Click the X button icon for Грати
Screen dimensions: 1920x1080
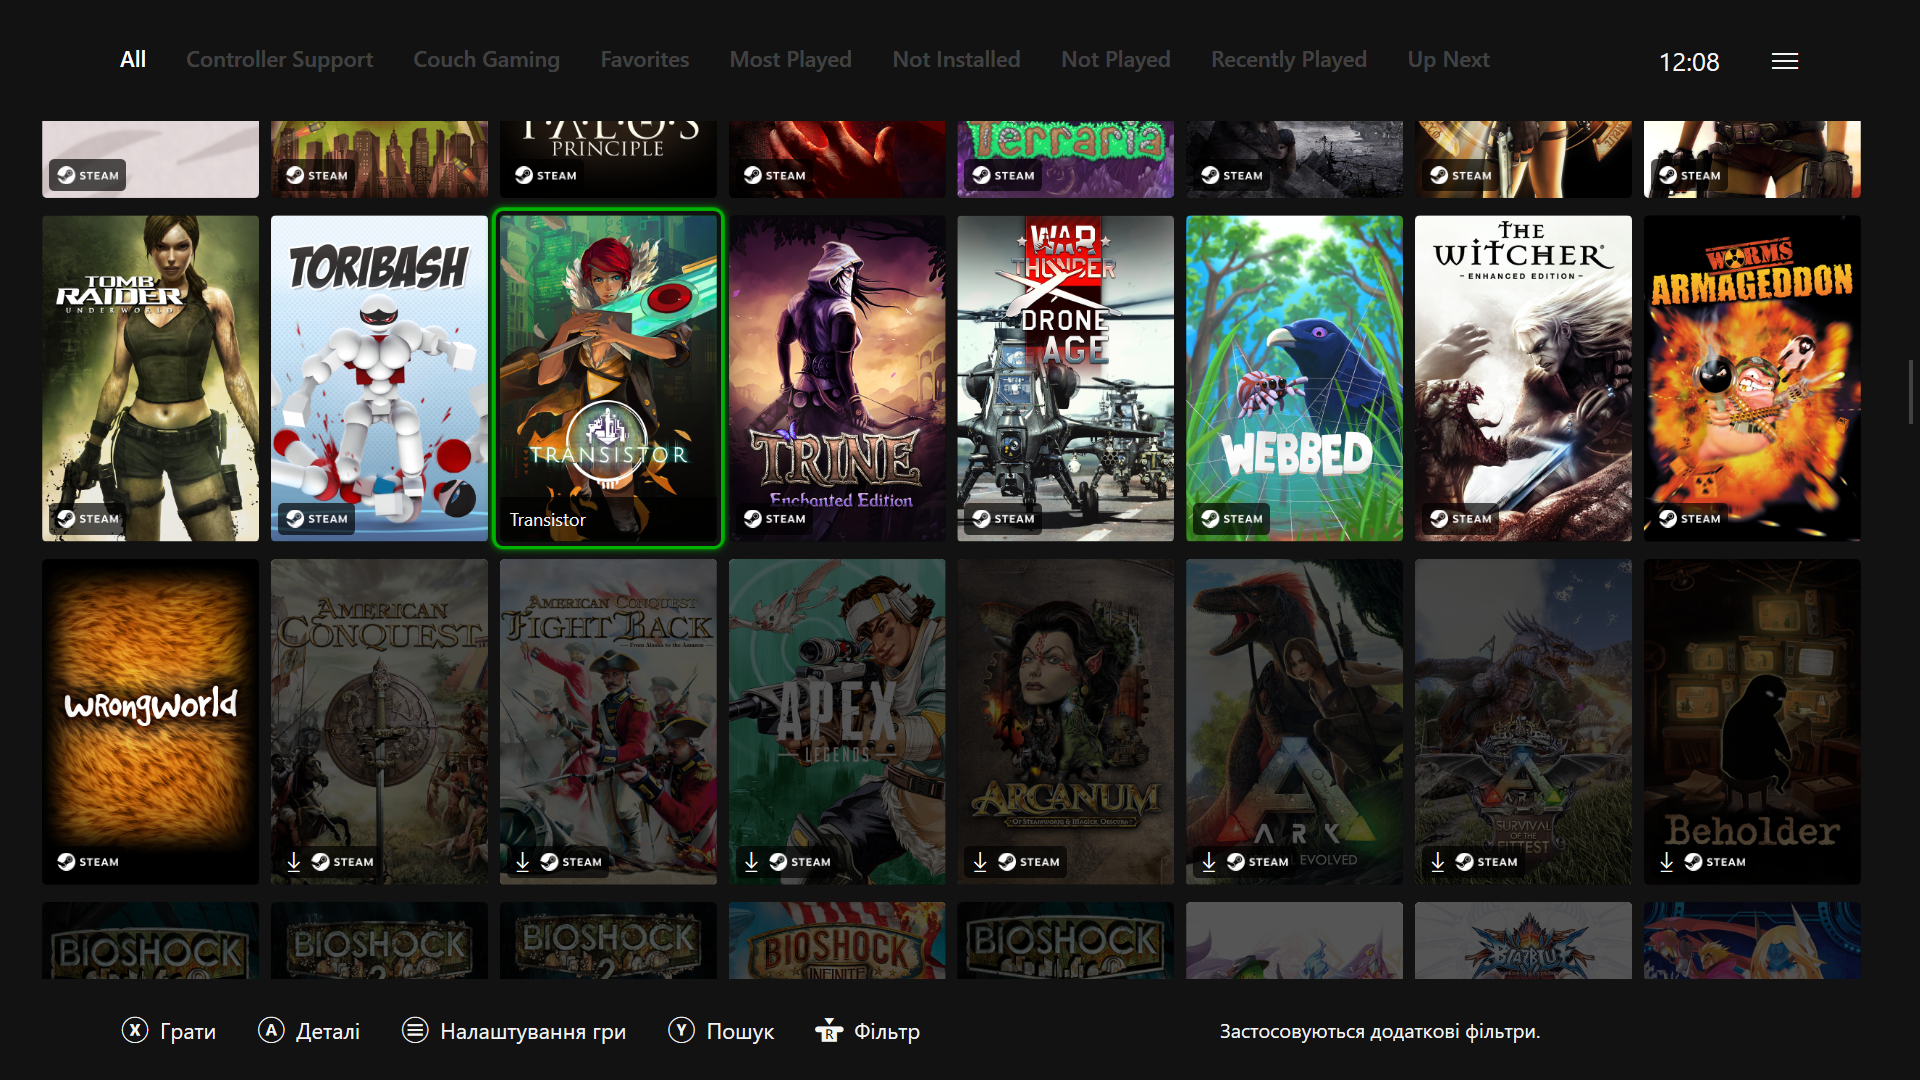click(135, 1030)
